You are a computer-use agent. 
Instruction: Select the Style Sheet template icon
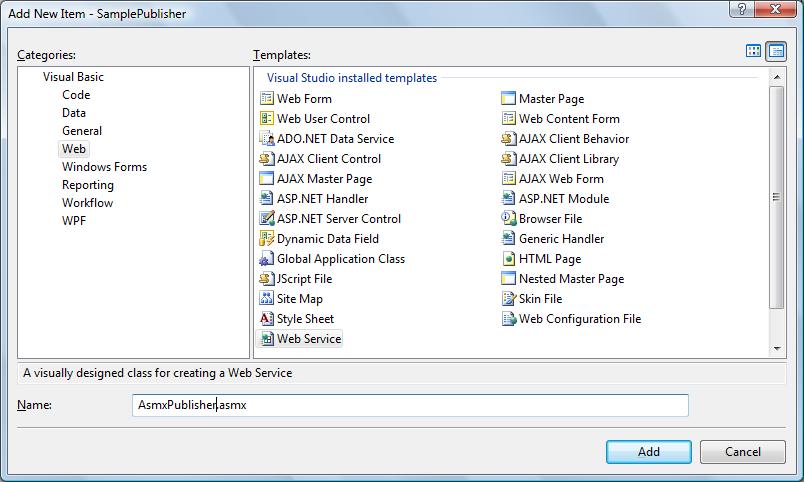(x=267, y=319)
